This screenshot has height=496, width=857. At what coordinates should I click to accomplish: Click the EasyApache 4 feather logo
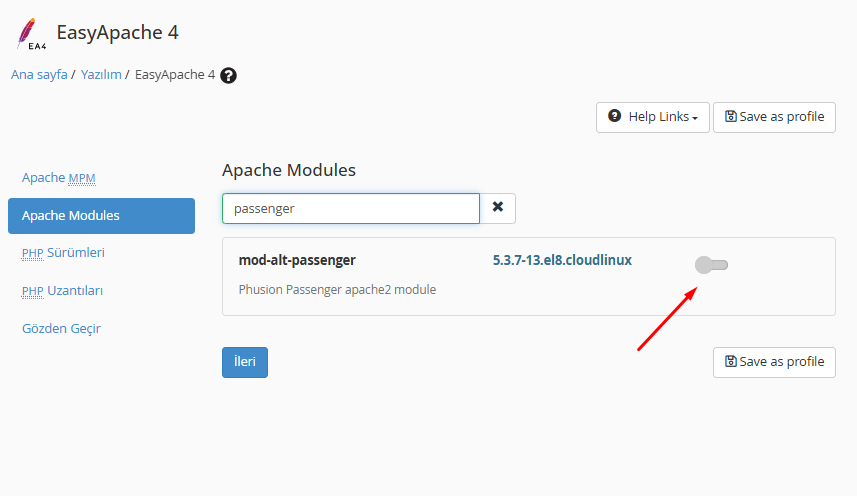31,34
